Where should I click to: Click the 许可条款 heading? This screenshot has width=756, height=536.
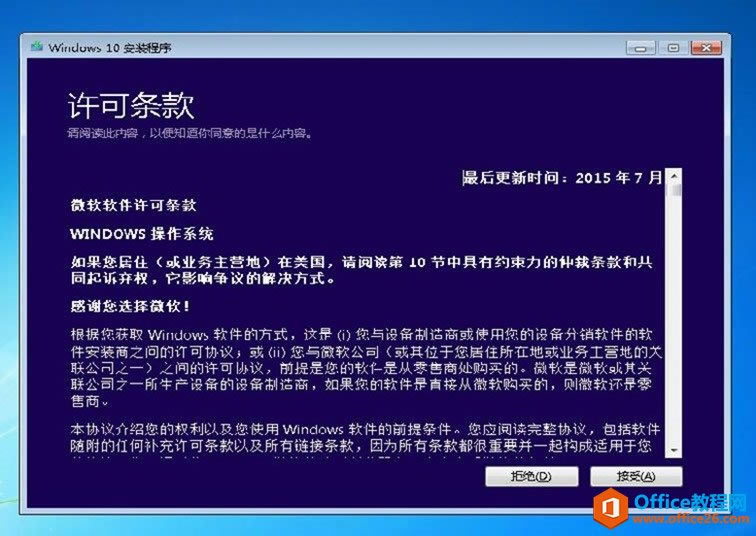click(131, 105)
